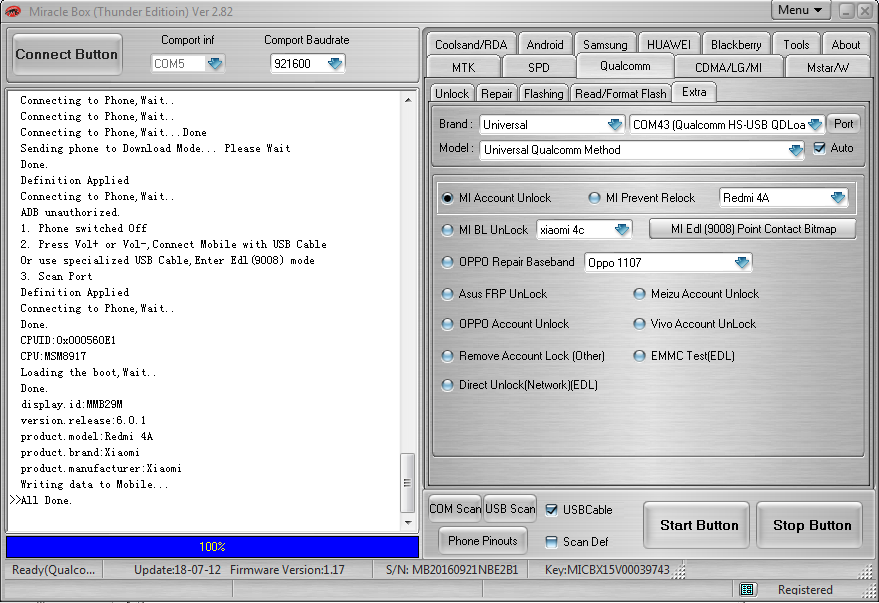Viewport: 879px width, 603px height.
Task: Click the 'Firmware Version:1.17' status text
Action: click(287, 570)
